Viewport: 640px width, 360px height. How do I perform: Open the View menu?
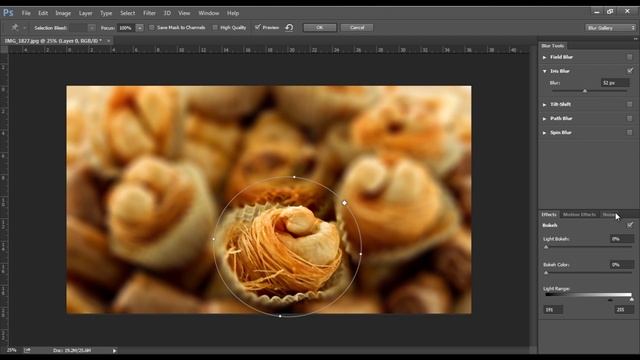(184, 13)
